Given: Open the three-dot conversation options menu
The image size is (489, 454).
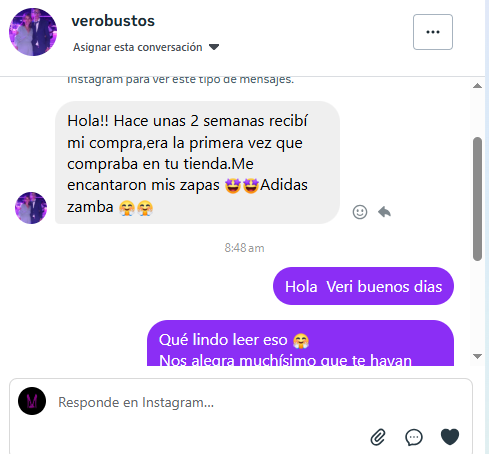Looking at the screenshot, I should 433,32.
